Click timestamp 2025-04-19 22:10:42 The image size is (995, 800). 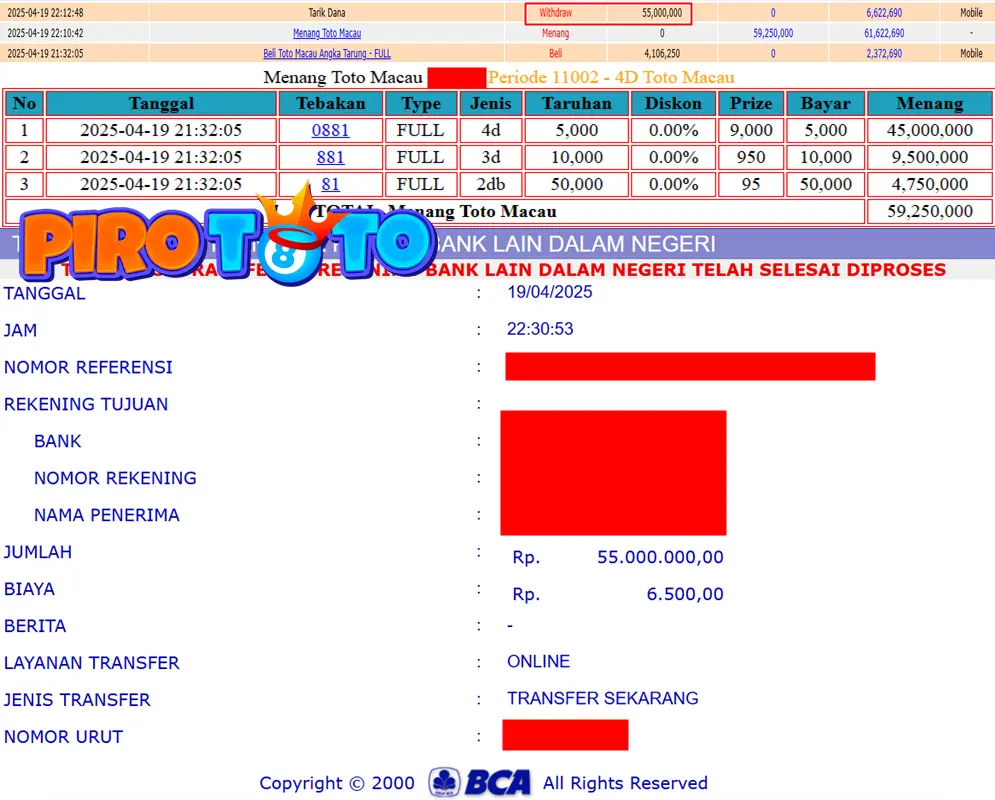coord(45,33)
